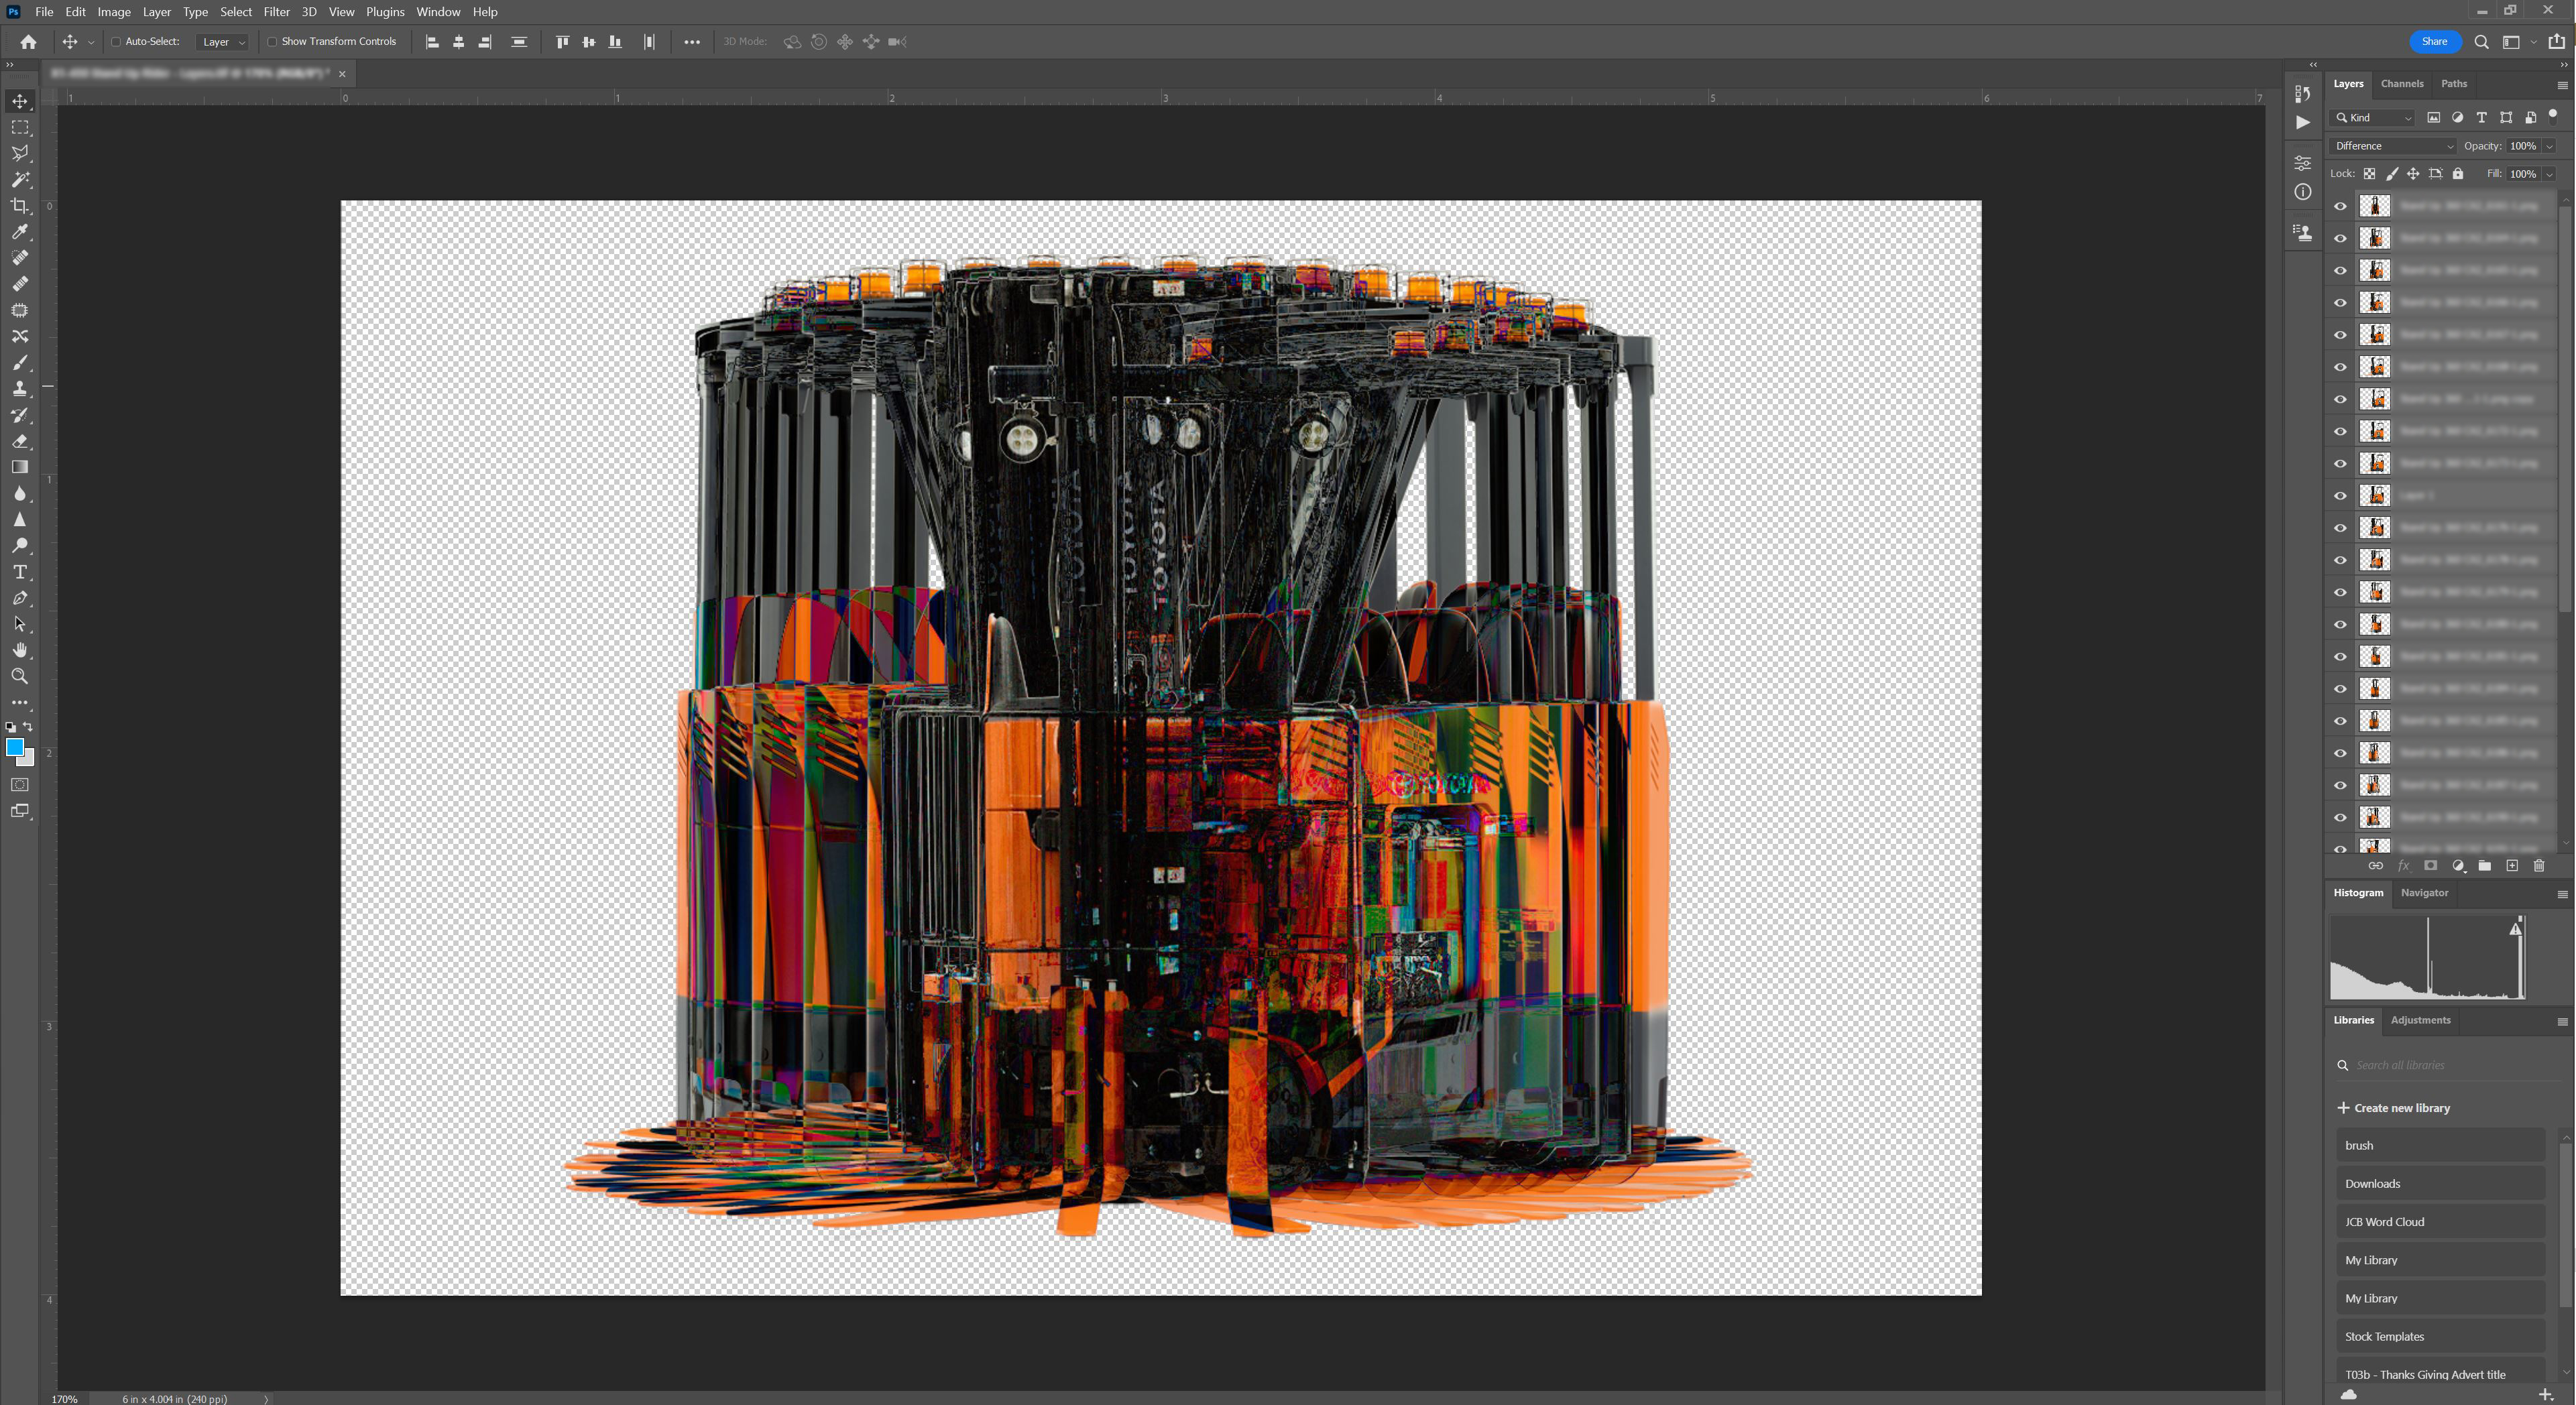Toggle Lock transparent pixels
Image resolution: width=2576 pixels, height=1405 pixels.
pos(2369,174)
